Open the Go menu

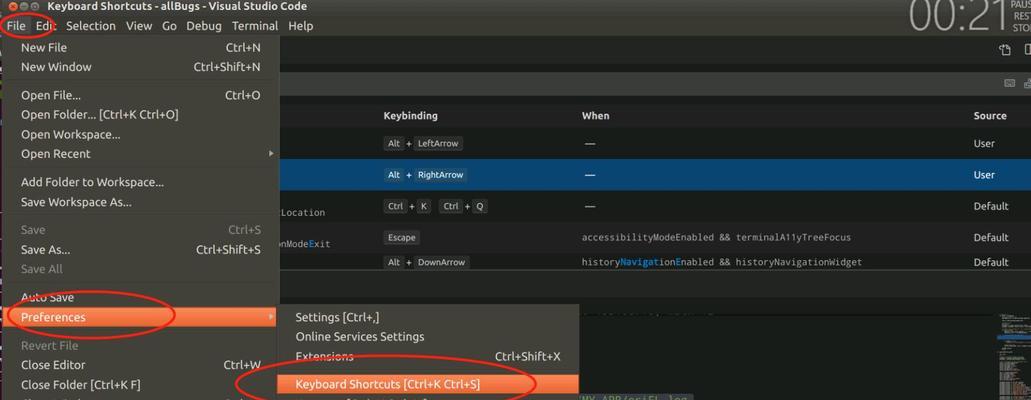tap(170, 26)
